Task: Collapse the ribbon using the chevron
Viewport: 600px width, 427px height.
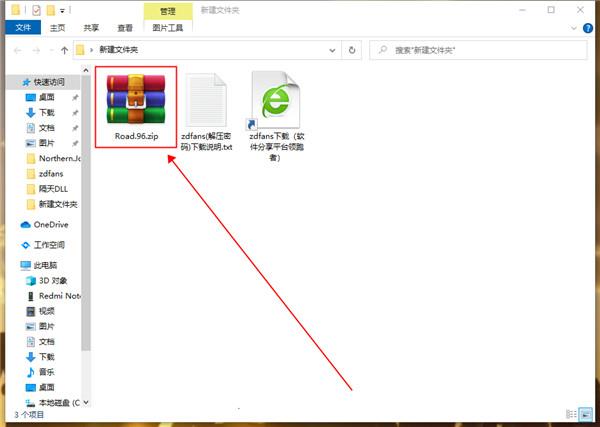Action: click(x=574, y=28)
